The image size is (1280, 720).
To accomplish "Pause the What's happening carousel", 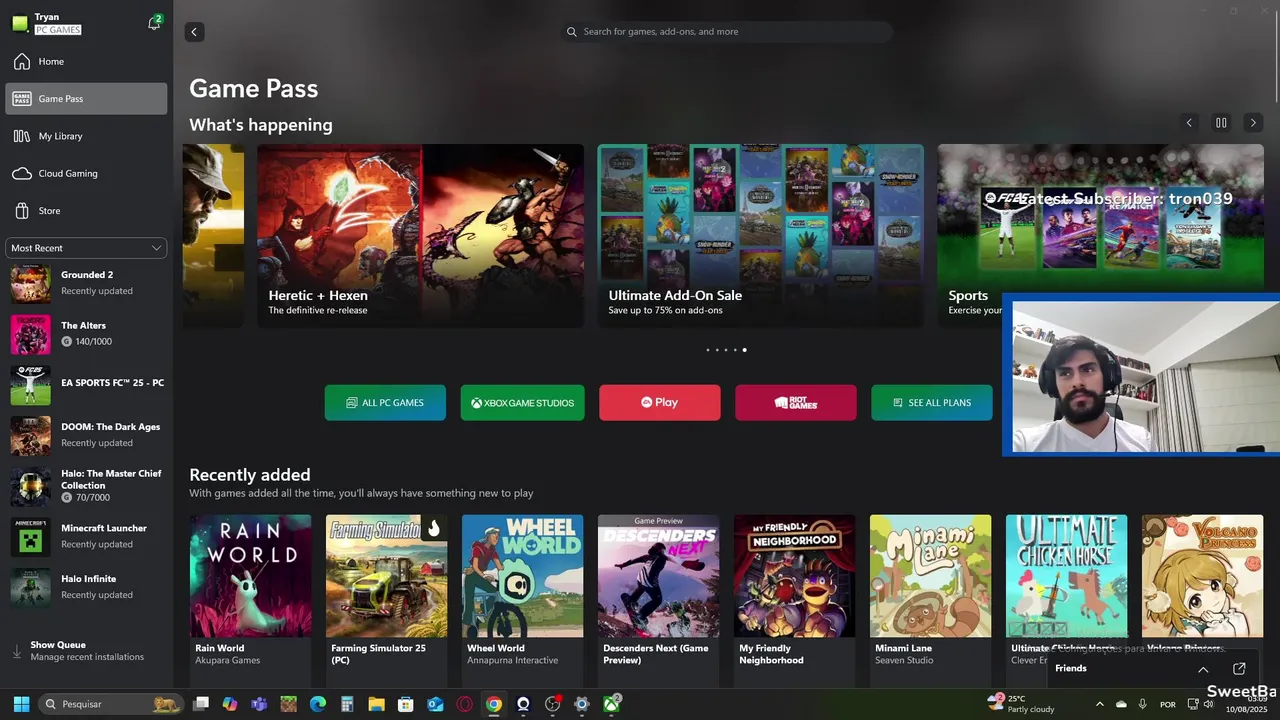I will (x=1221, y=123).
